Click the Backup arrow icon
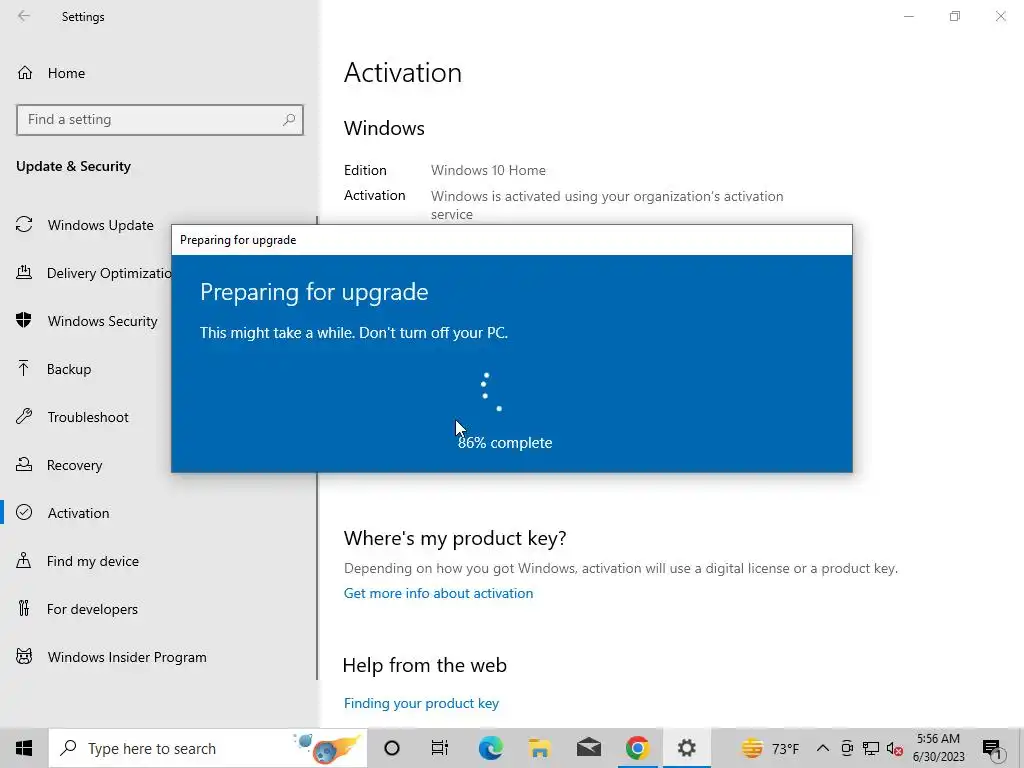The width and height of the screenshot is (1024, 768). tap(24, 368)
